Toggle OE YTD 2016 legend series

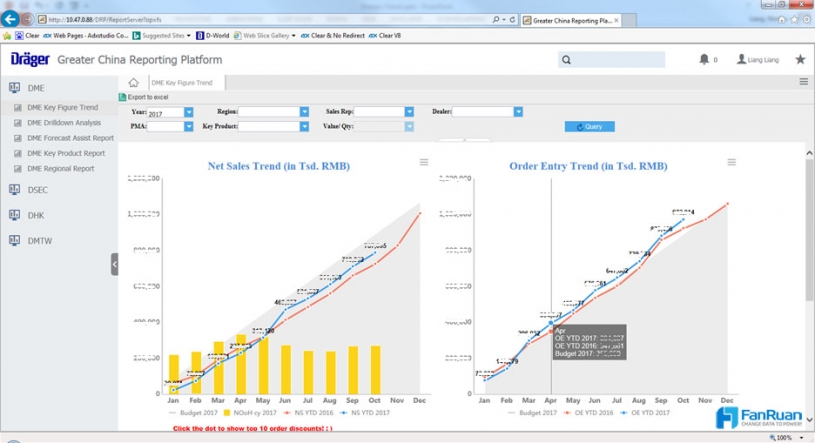coord(588,413)
